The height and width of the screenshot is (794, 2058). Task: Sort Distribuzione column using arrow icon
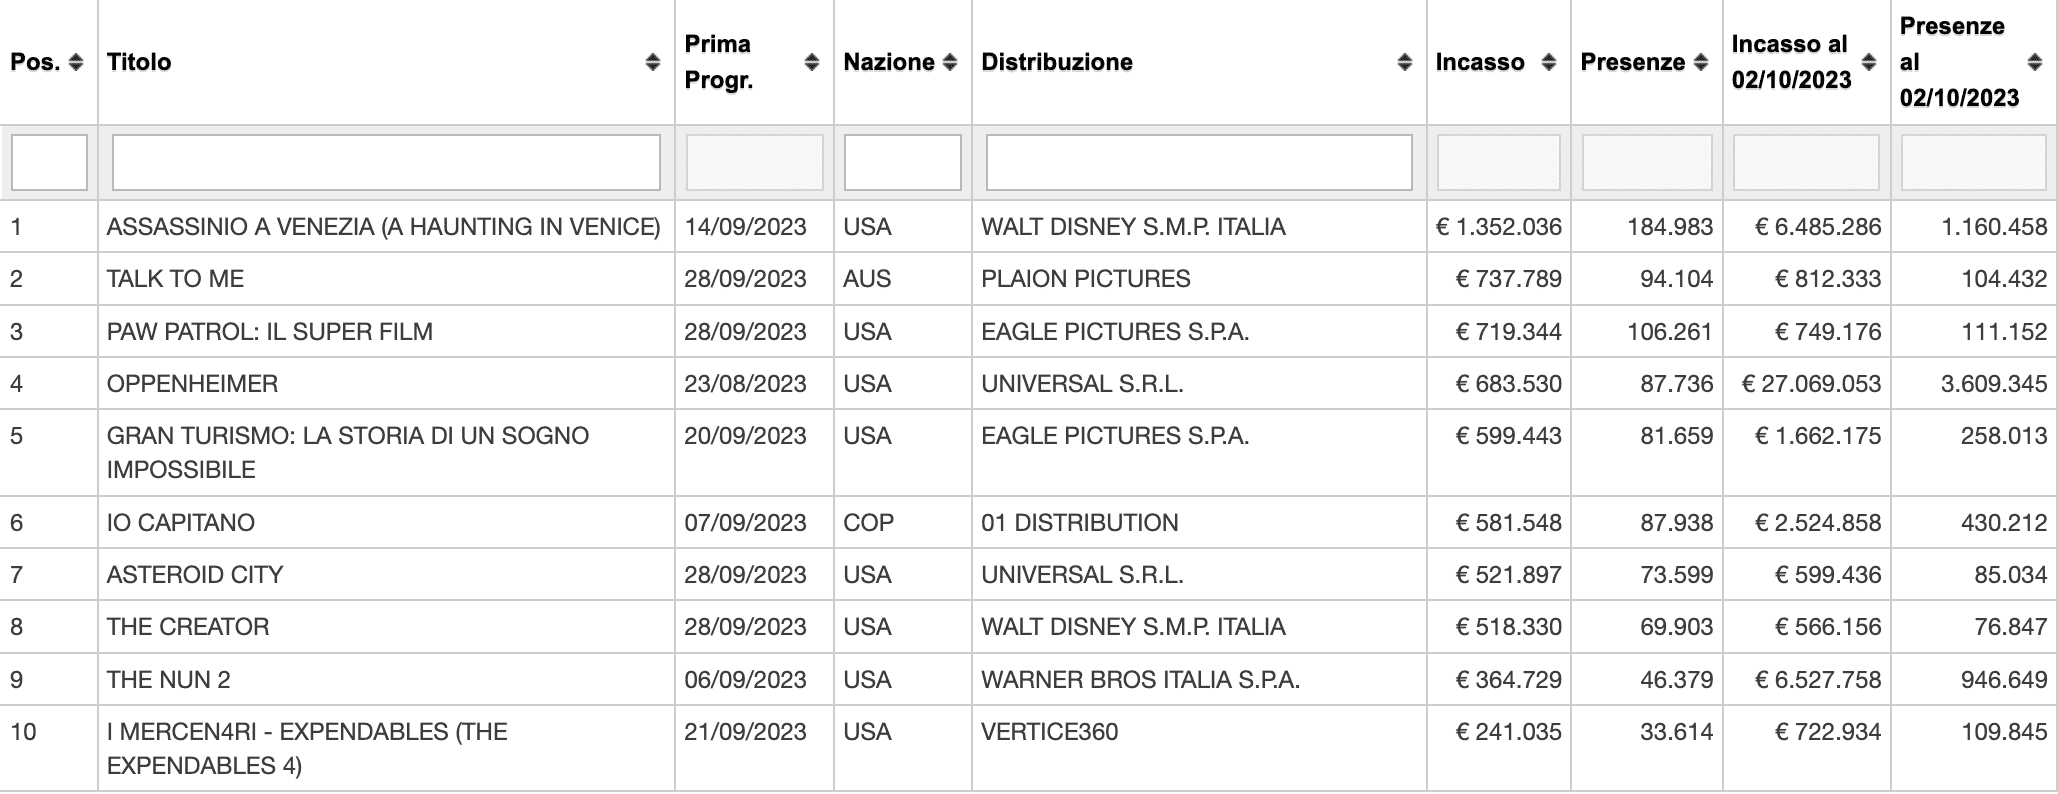tap(1404, 62)
